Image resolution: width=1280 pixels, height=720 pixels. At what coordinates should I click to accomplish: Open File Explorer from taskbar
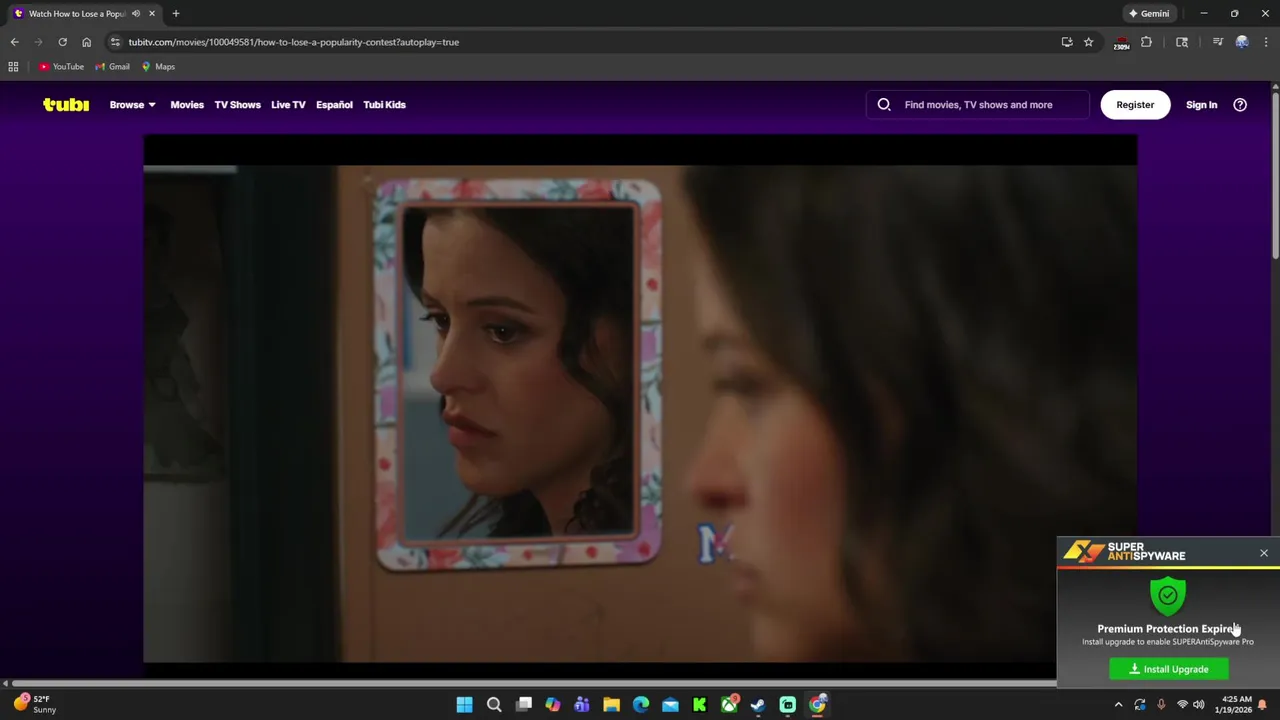click(x=611, y=705)
